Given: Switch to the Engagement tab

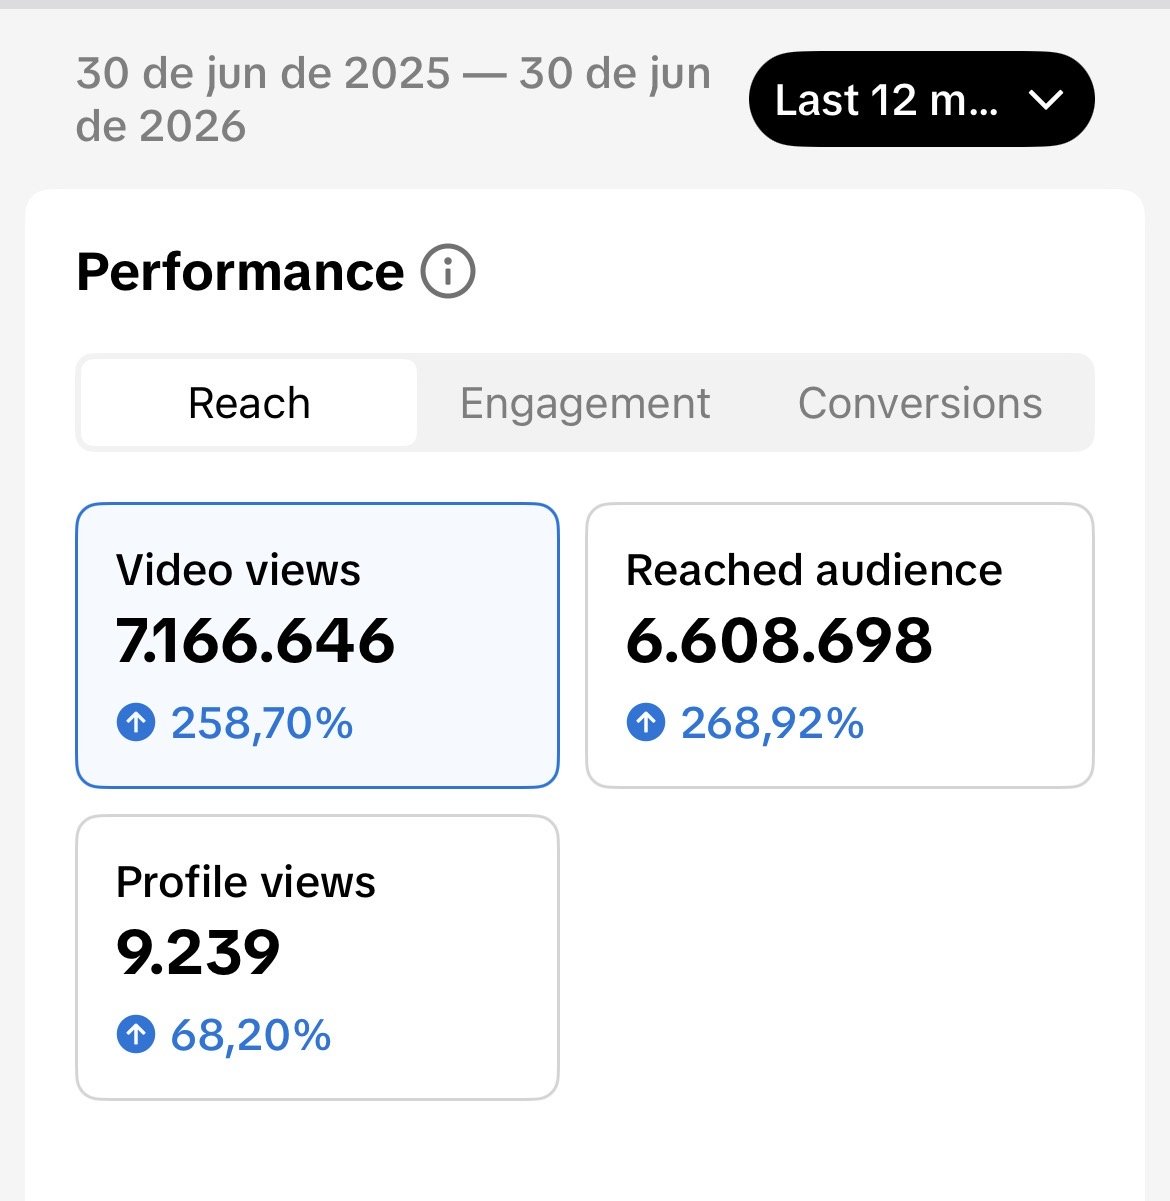Looking at the screenshot, I should click(x=585, y=403).
